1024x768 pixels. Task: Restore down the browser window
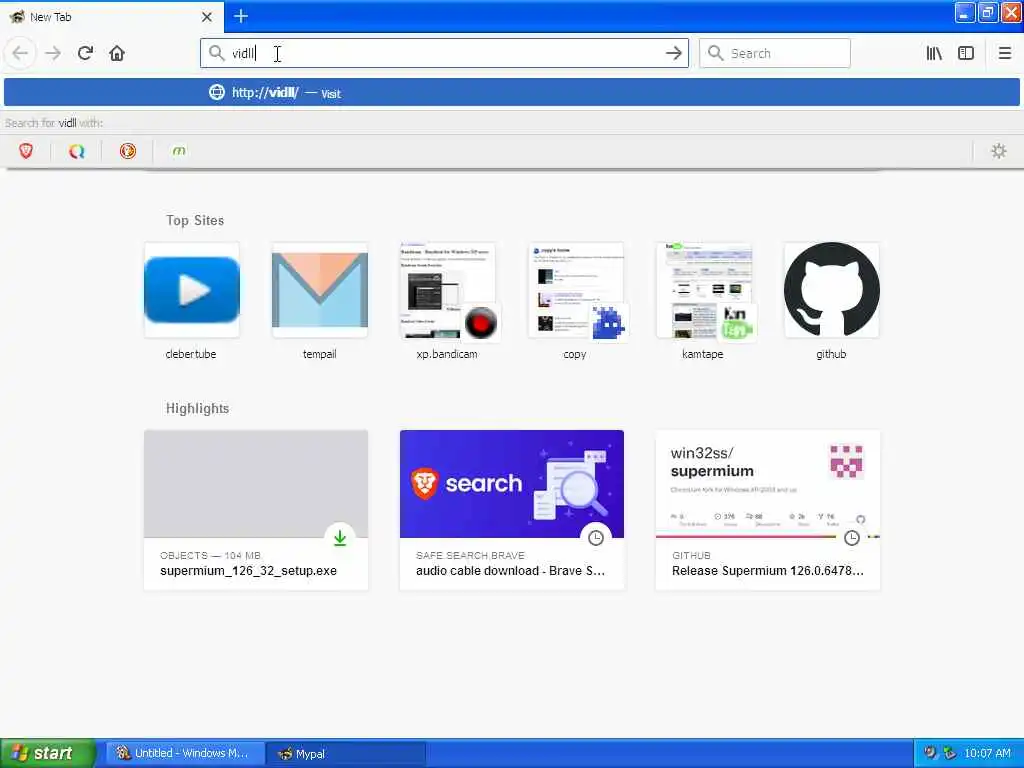[987, 12]
